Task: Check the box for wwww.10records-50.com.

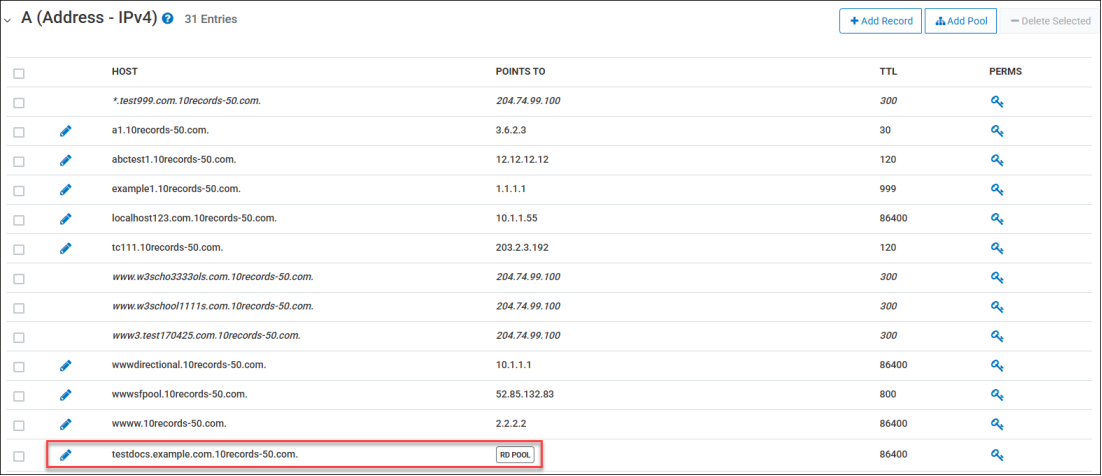Action: tap(19, 425)
